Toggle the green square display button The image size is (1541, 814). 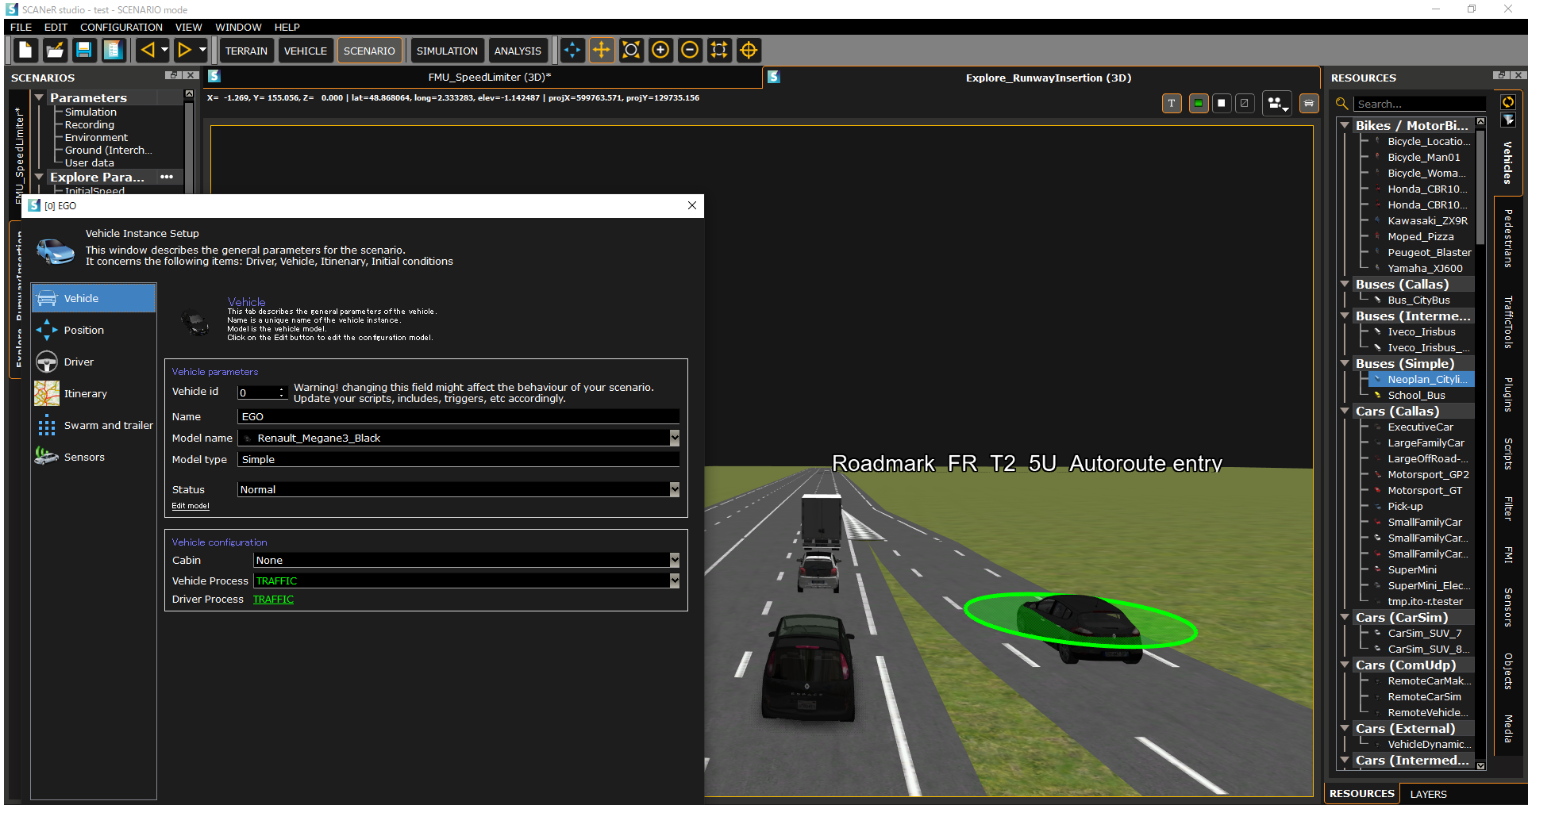point(1198,103)
